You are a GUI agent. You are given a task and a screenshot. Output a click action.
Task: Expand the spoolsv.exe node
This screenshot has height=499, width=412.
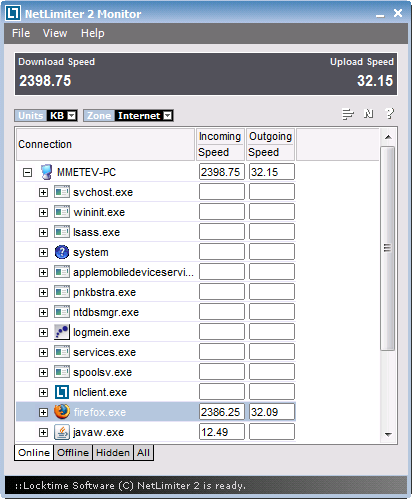[x=43, y=372]
